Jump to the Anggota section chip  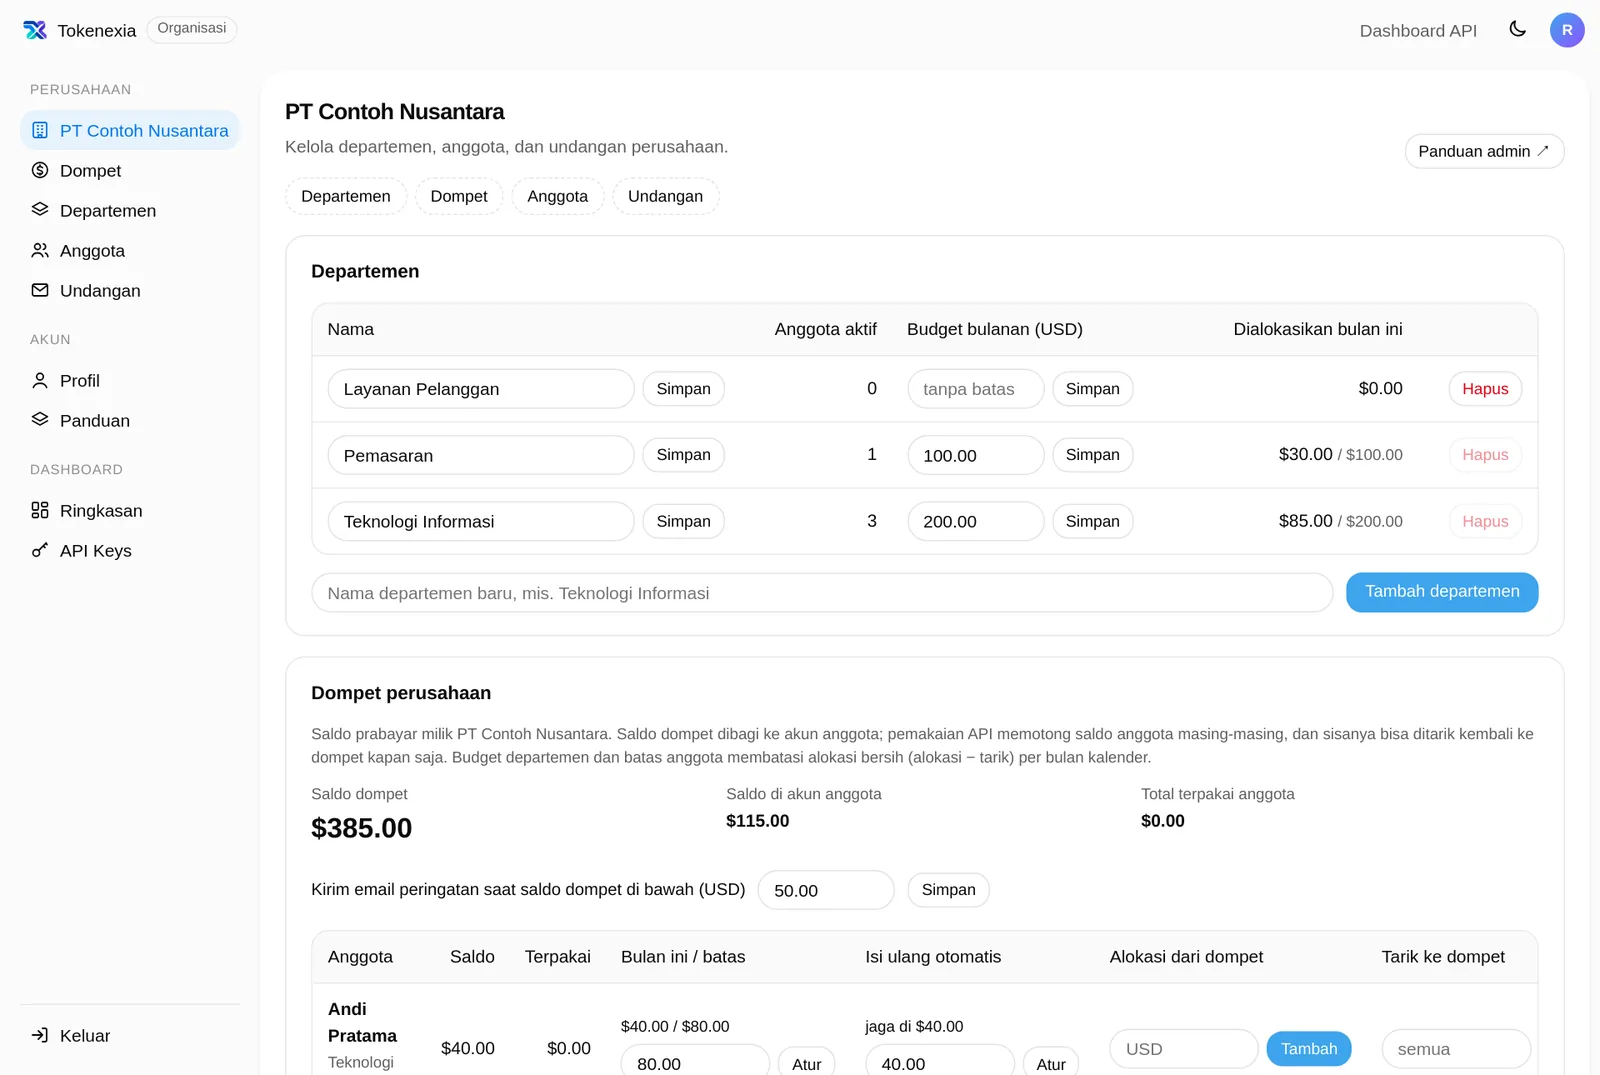click(x=558, y=196)
